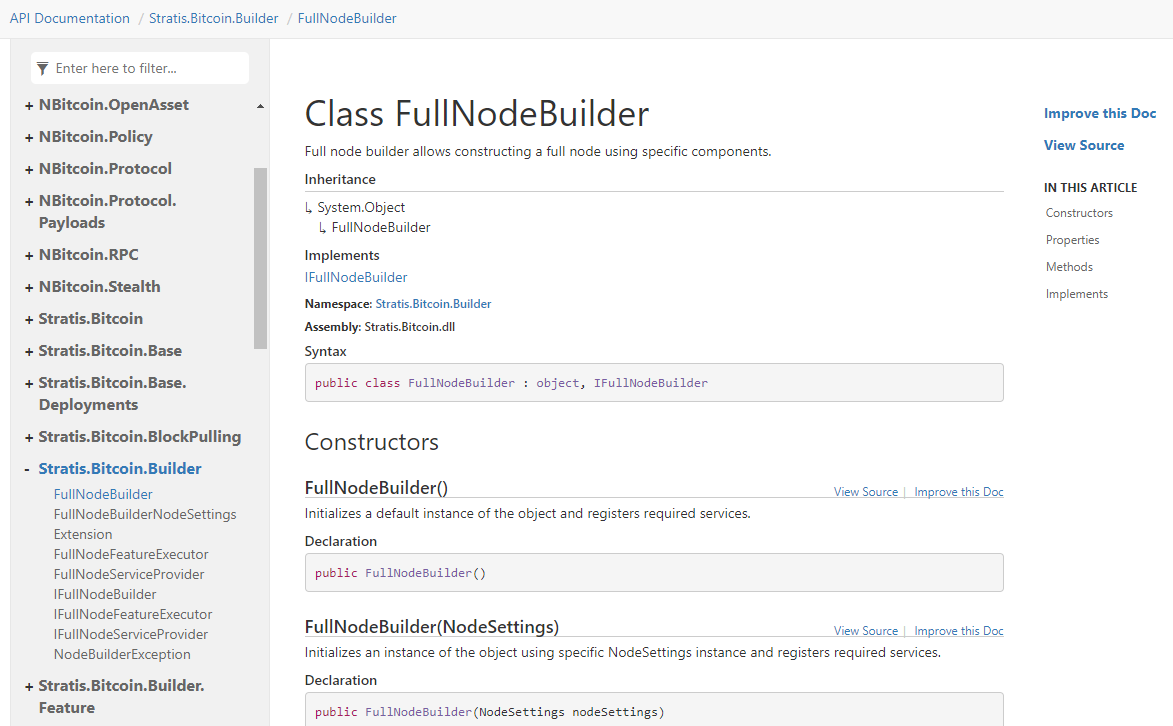Collapse the Stratis.Bitcoin.Builder namespace
The image size is (1173, 726).
(x=27, y=470)
